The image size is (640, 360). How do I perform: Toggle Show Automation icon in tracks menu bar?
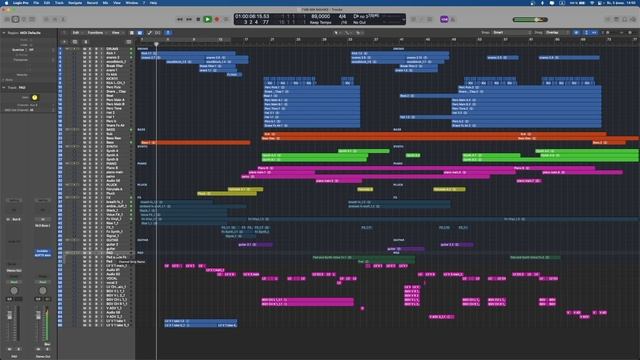click(150, 33)
